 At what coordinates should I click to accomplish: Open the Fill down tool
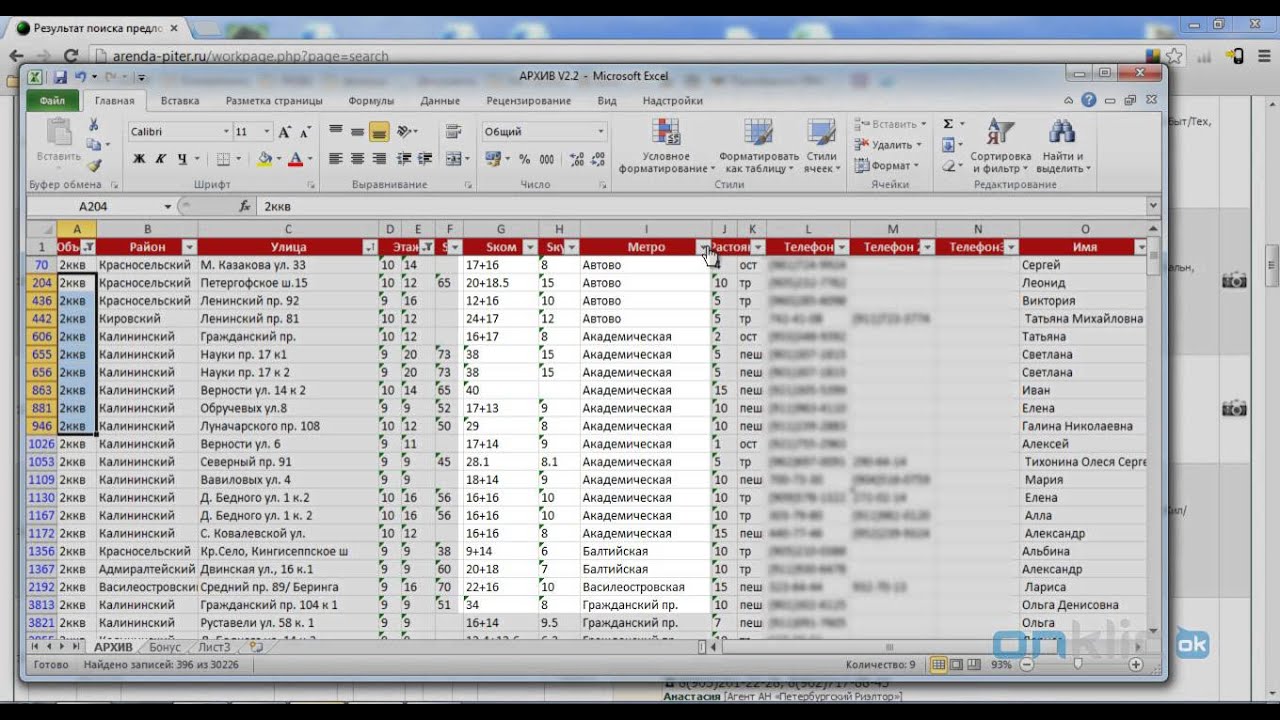click(948, 145)
